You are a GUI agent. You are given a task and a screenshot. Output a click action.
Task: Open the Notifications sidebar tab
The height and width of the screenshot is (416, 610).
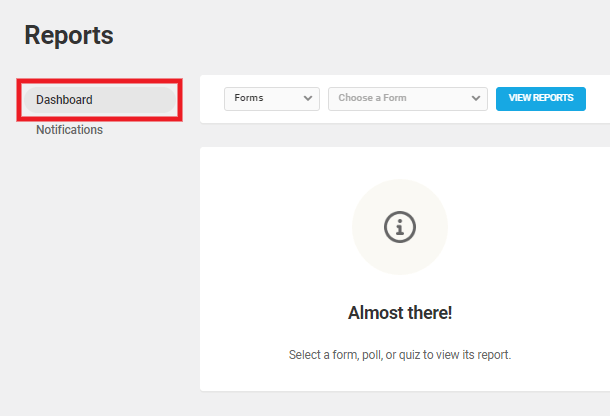69,130
